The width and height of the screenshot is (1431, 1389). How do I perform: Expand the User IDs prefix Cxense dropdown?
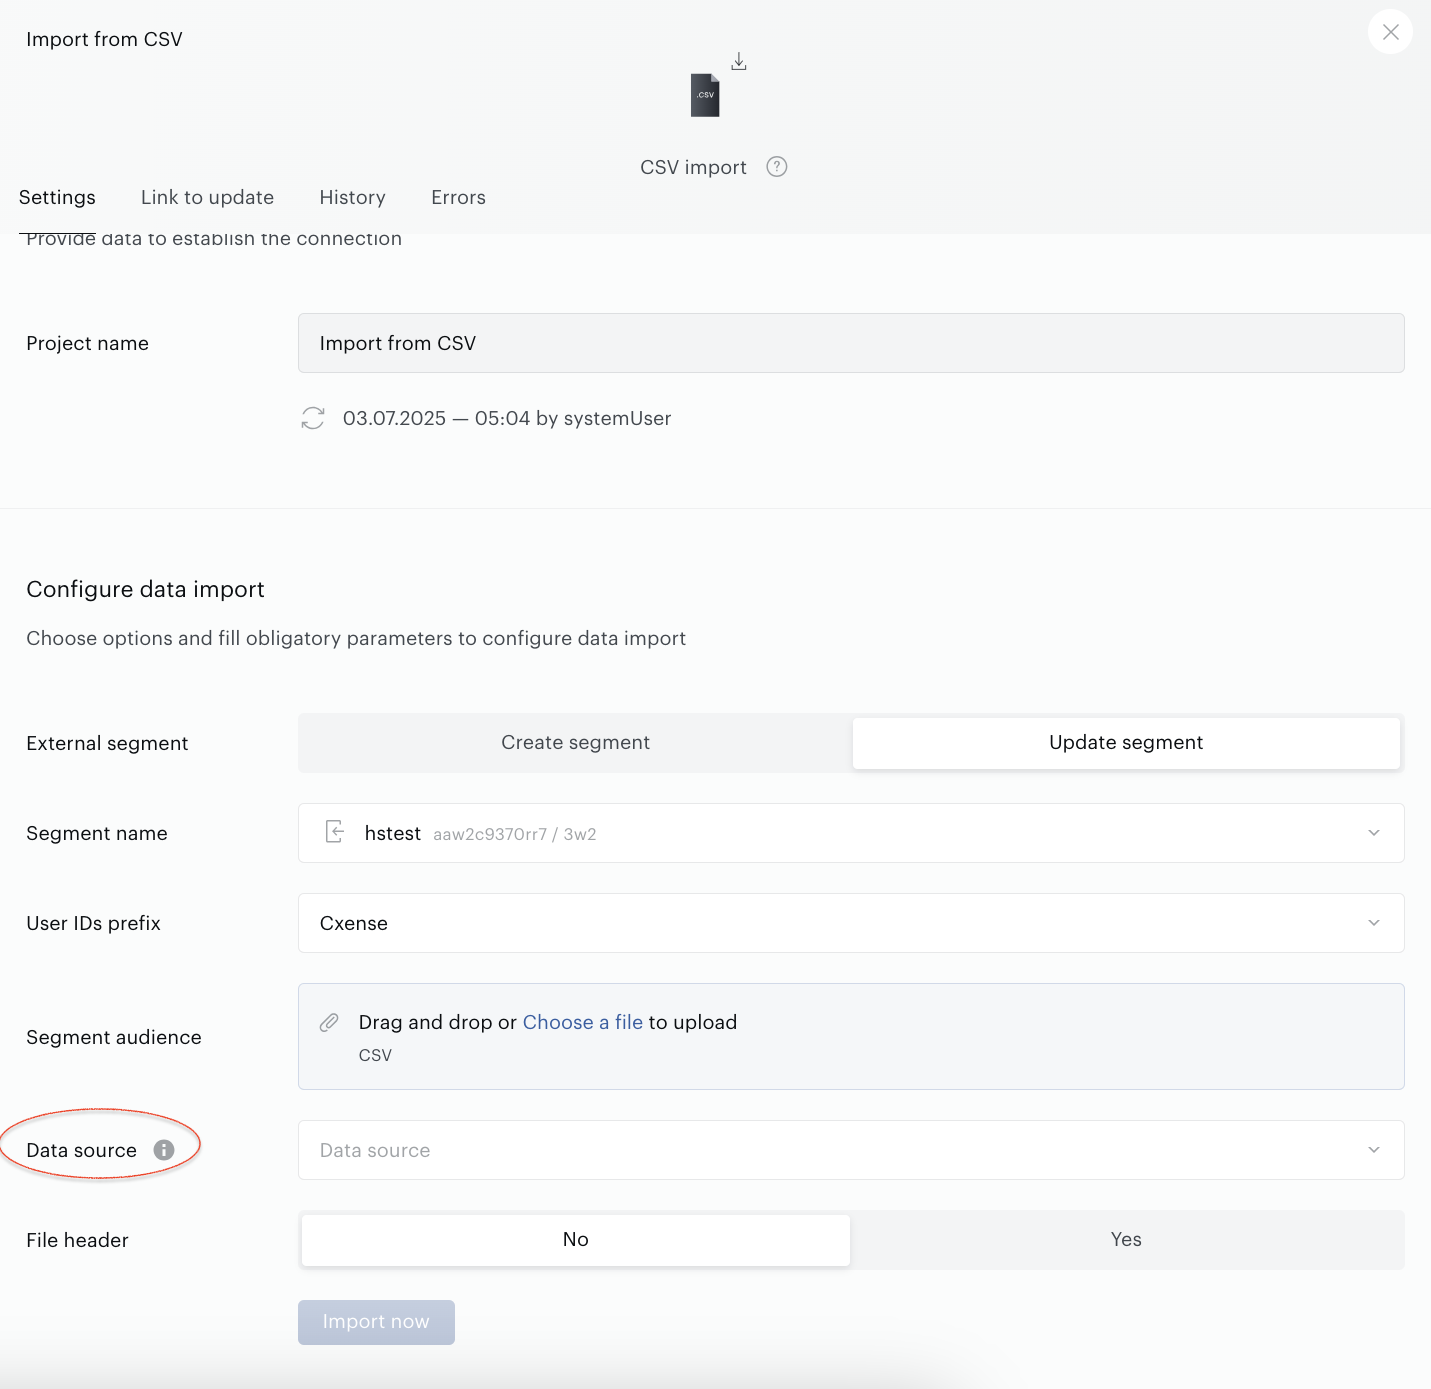point(851,923)
